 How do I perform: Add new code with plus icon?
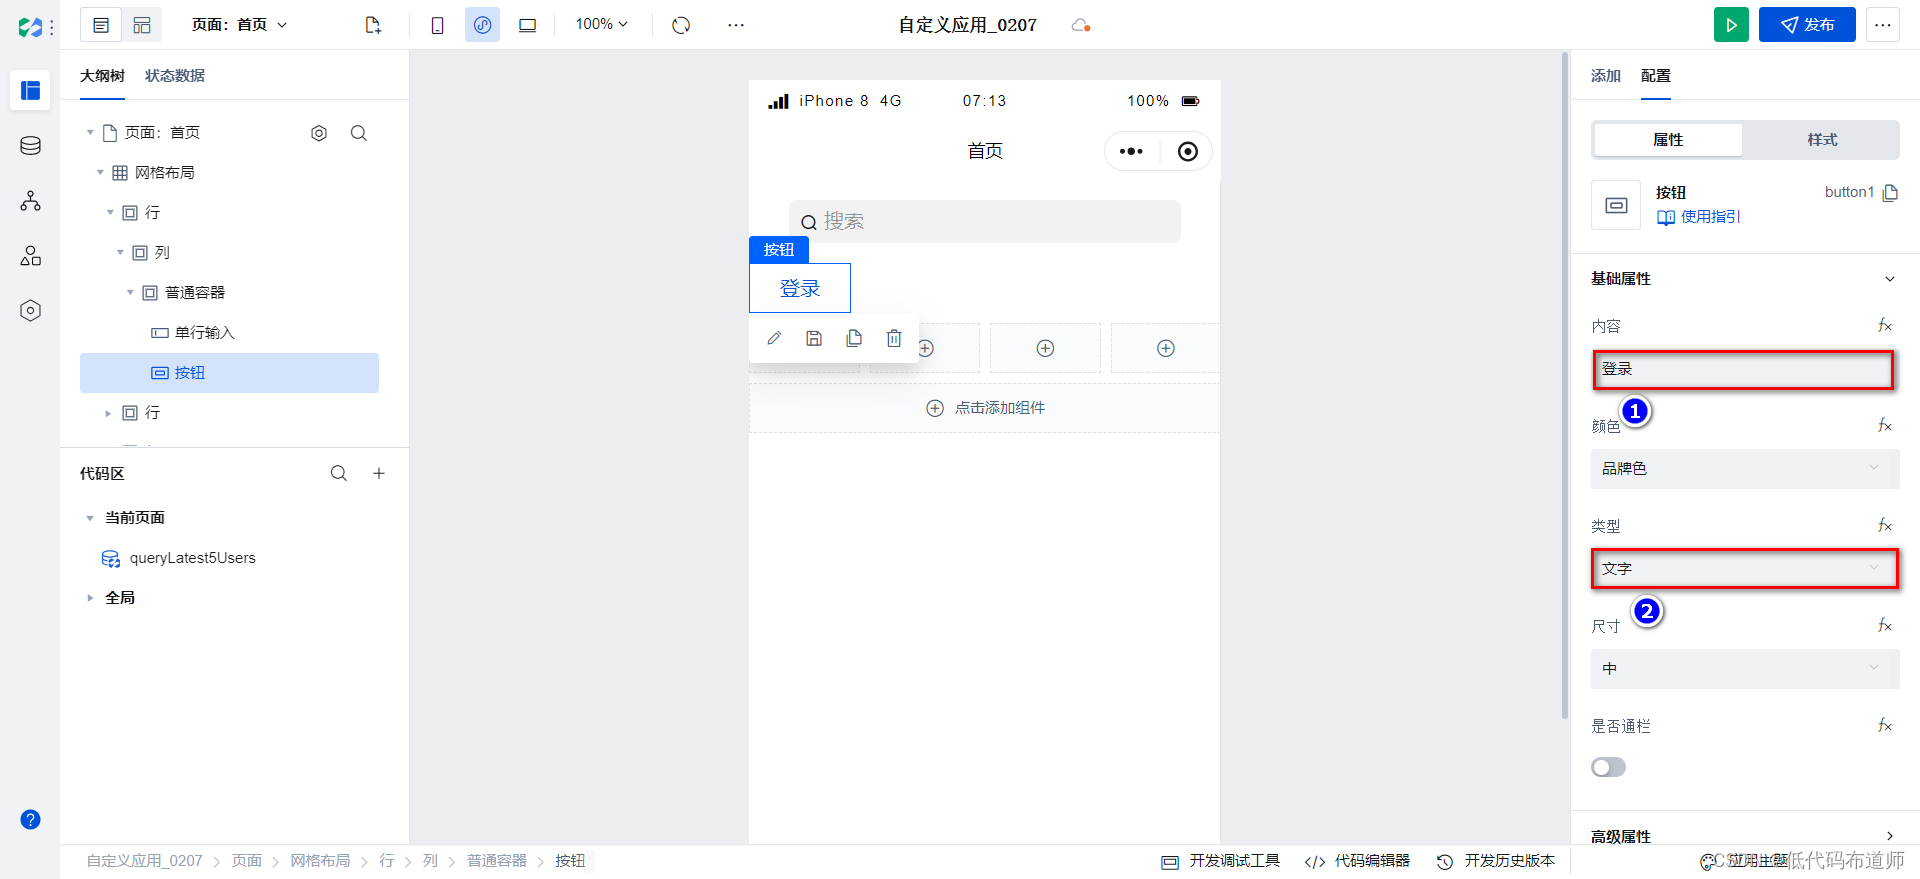(x=379, y=473)
